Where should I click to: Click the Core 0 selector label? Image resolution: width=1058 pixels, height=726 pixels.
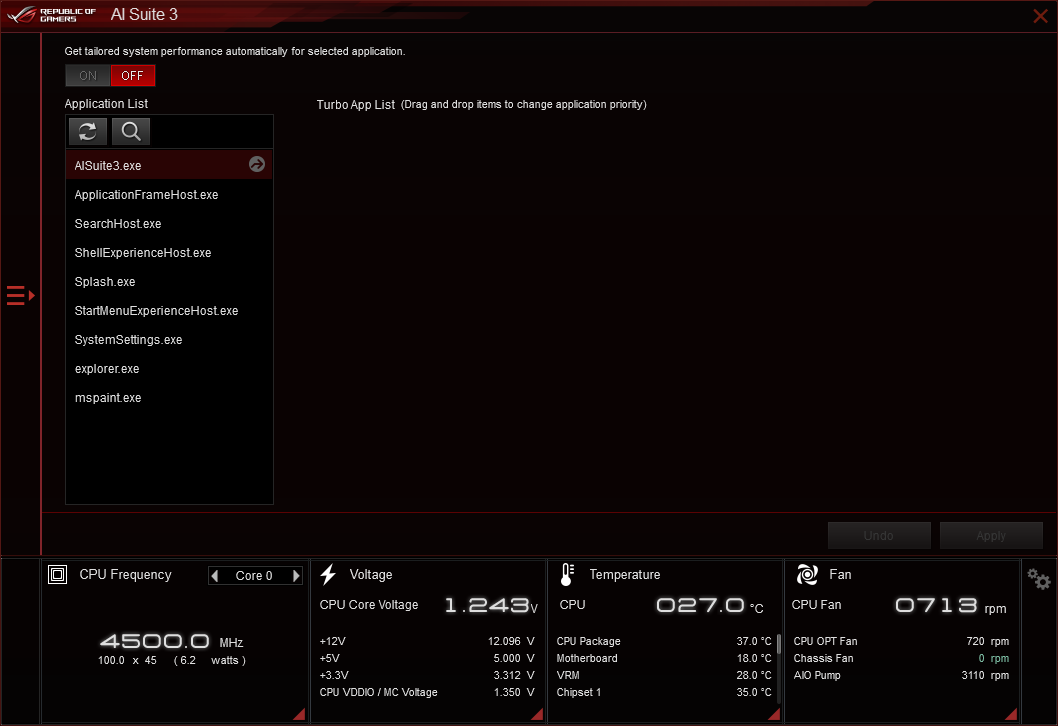[x=254, y=576]
